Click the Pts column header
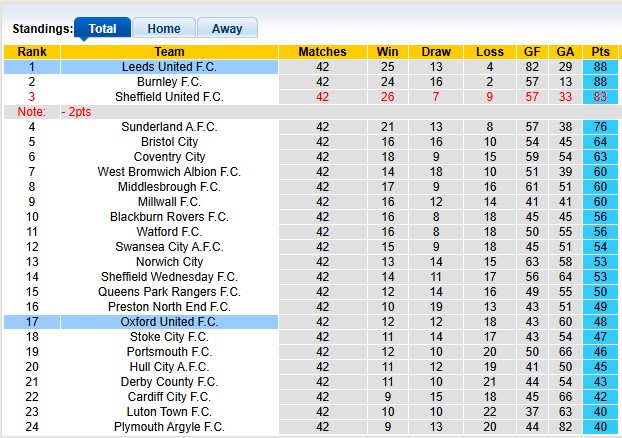The width and height of the screenshot is (622, 438). (600, 52)
